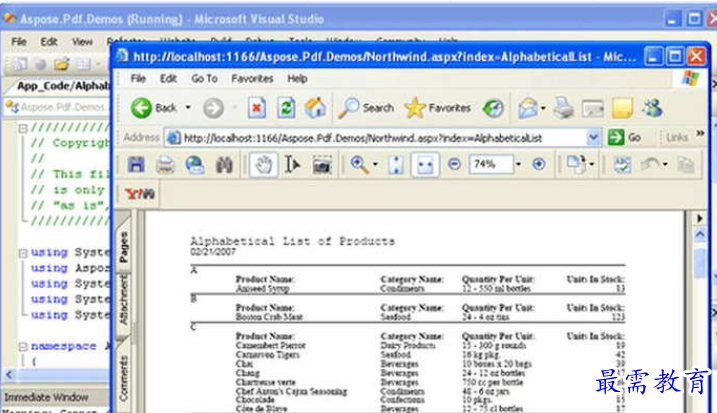Screen dimensions: 717x413
Task: Open the zoom percentage dropdown arrow
Action: click(518, 164)
